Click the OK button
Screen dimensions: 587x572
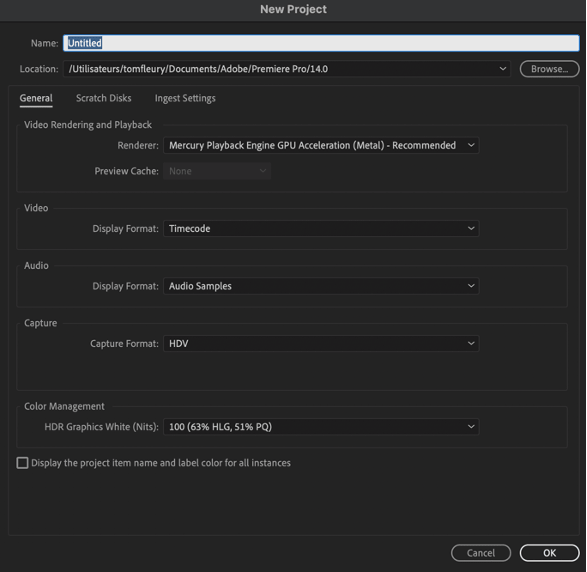click(549, 553)
